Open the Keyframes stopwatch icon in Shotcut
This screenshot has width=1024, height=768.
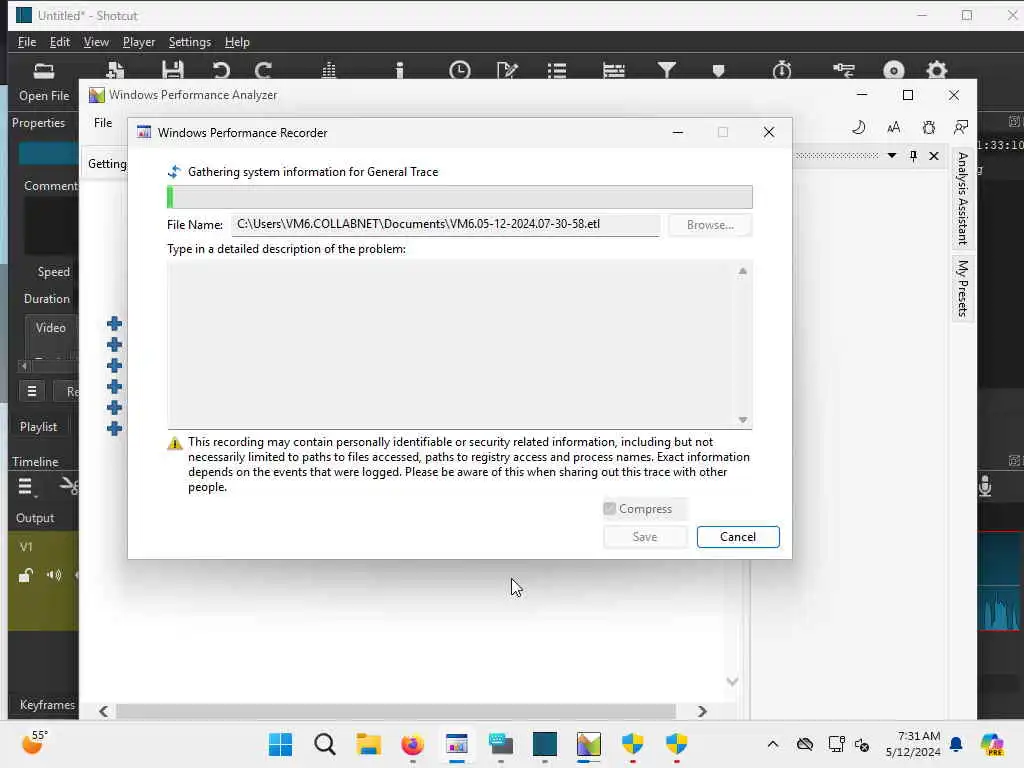click(x=782, y=70)
